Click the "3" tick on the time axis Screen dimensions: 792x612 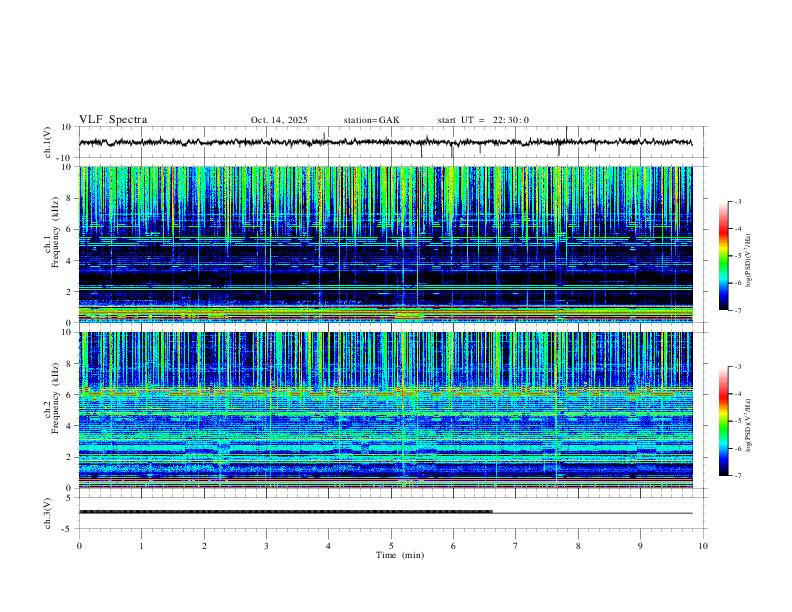(266, 546)
